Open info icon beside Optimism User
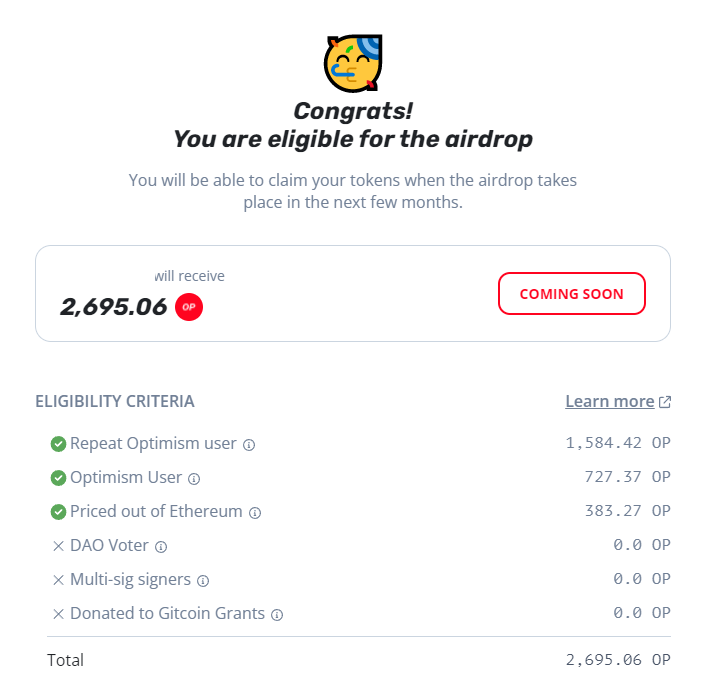701x684 pixels. pos(194,478)
